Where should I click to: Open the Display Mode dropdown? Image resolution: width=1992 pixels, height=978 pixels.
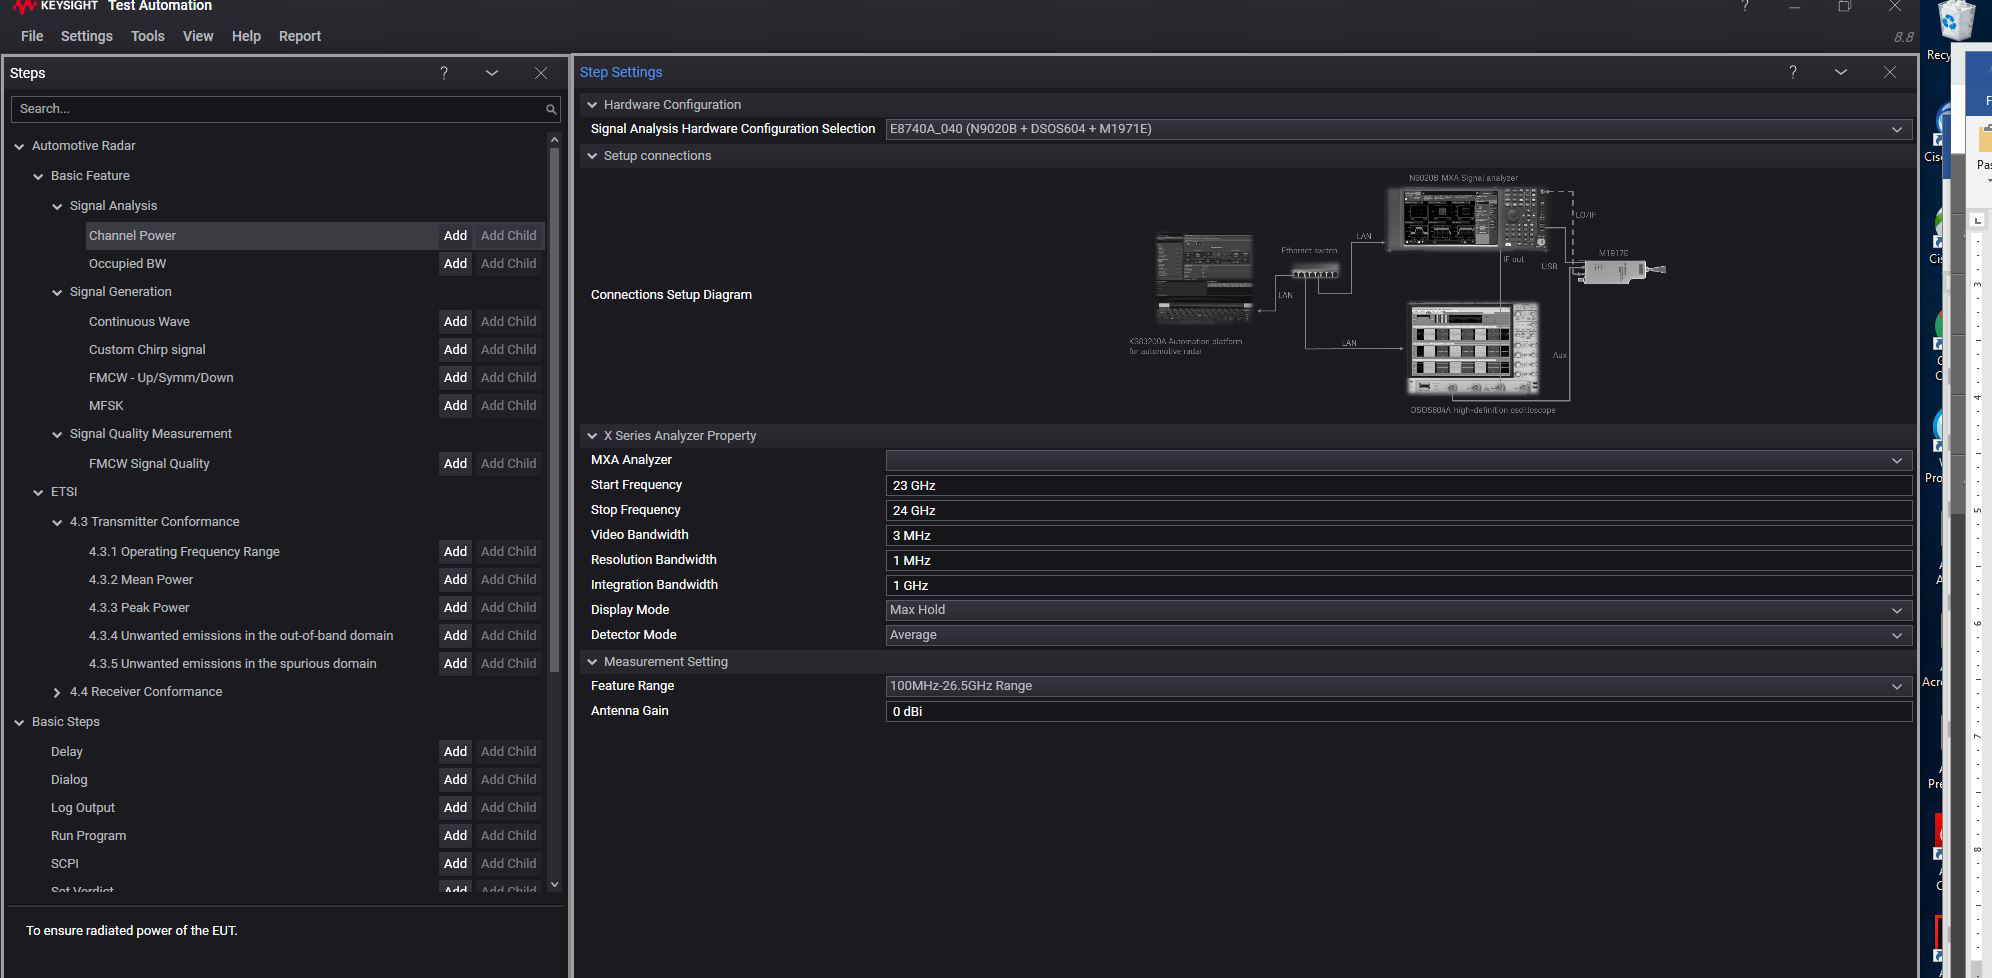[x=1399, y=610]
